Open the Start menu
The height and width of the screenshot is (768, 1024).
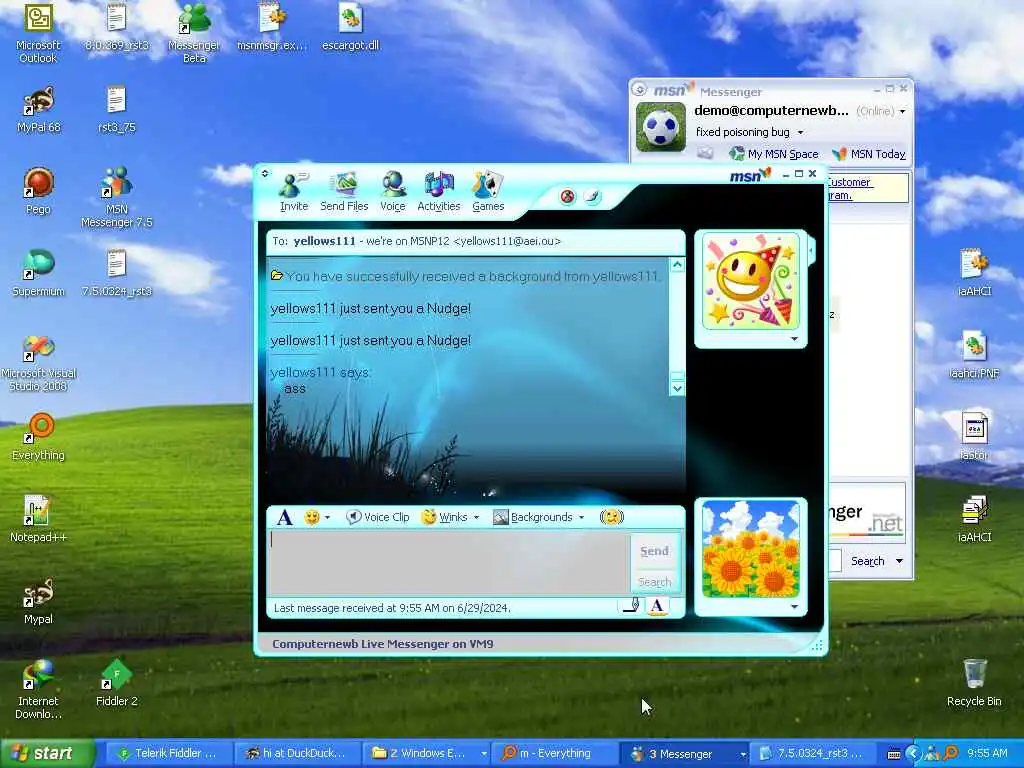47,754
